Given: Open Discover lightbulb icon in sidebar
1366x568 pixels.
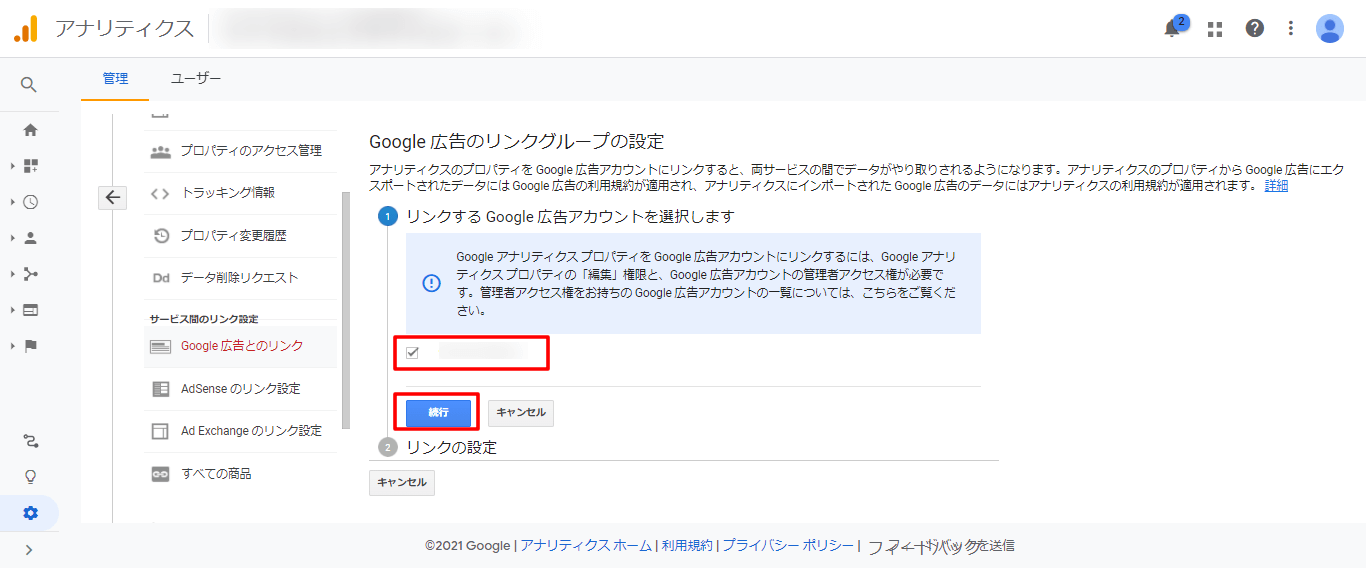Looking at the screenshot, I should point(30,477).
